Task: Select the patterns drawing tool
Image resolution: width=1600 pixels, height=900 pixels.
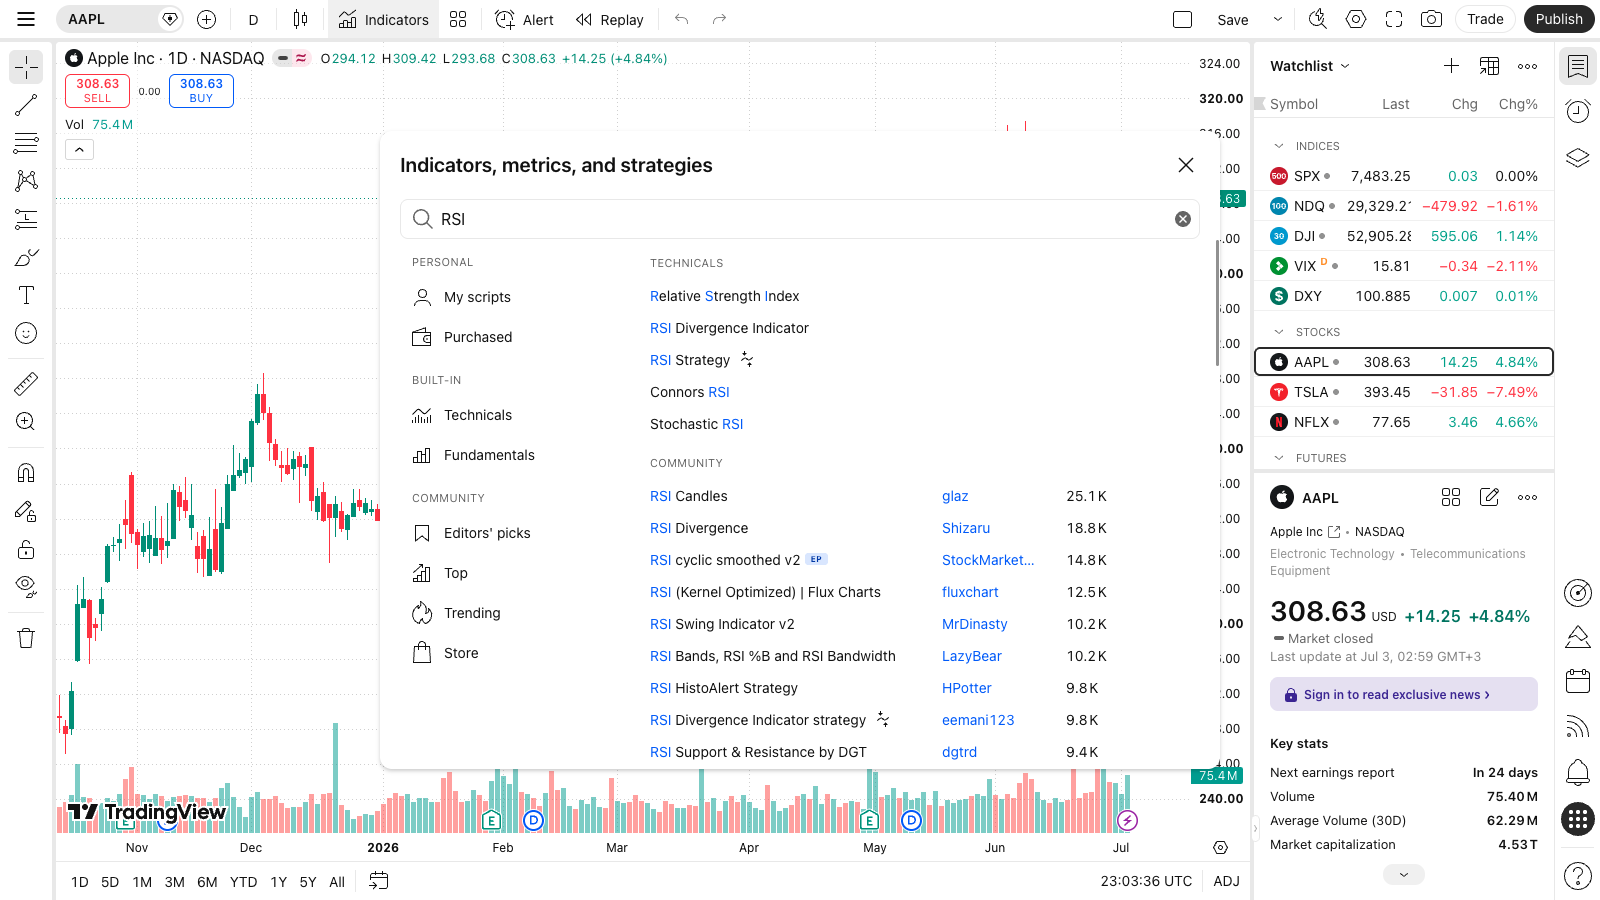Action: (26, 181)
